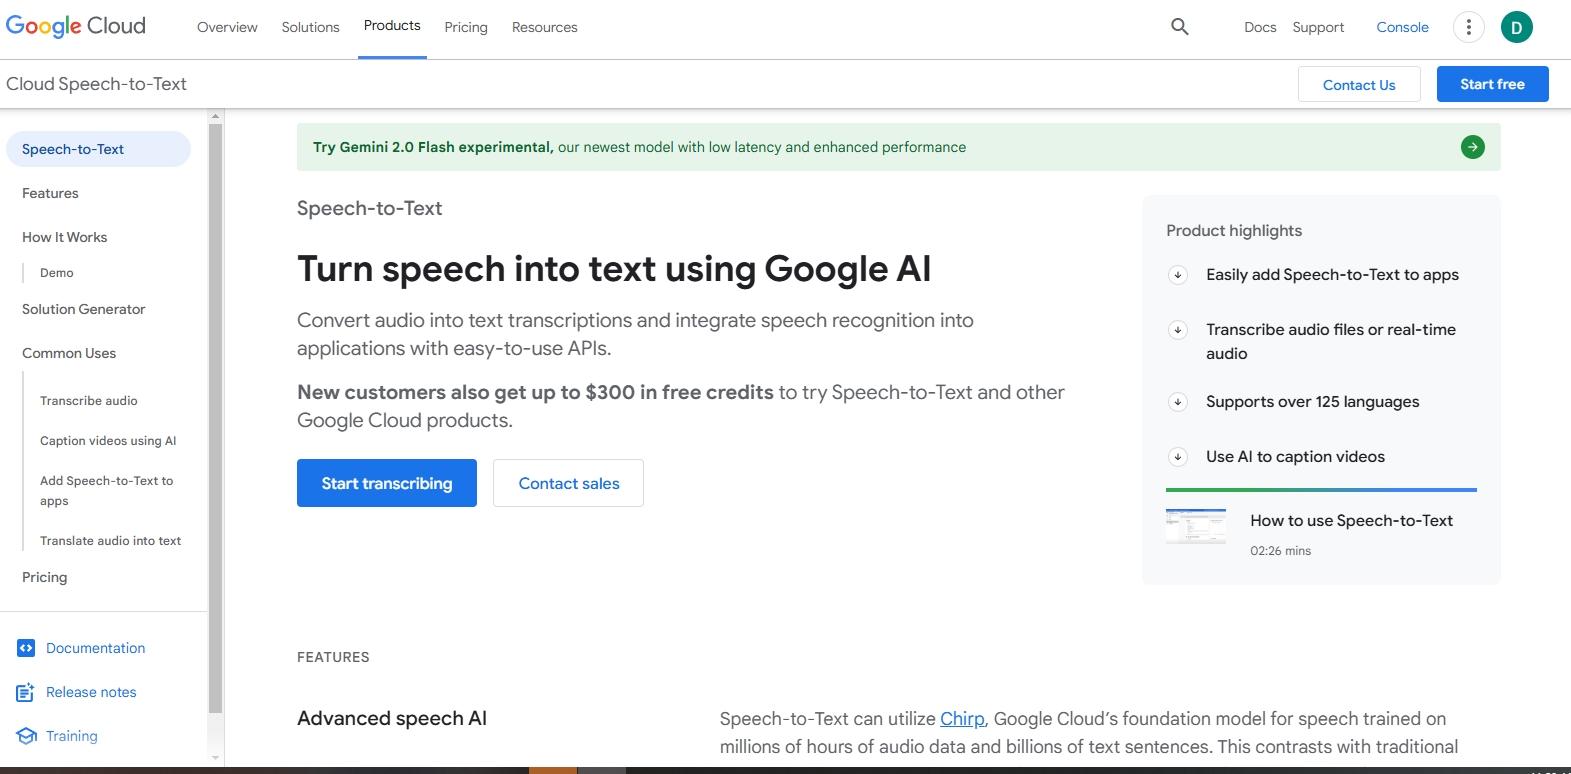Click the Documentation code icon

click(x=26, y=648)
